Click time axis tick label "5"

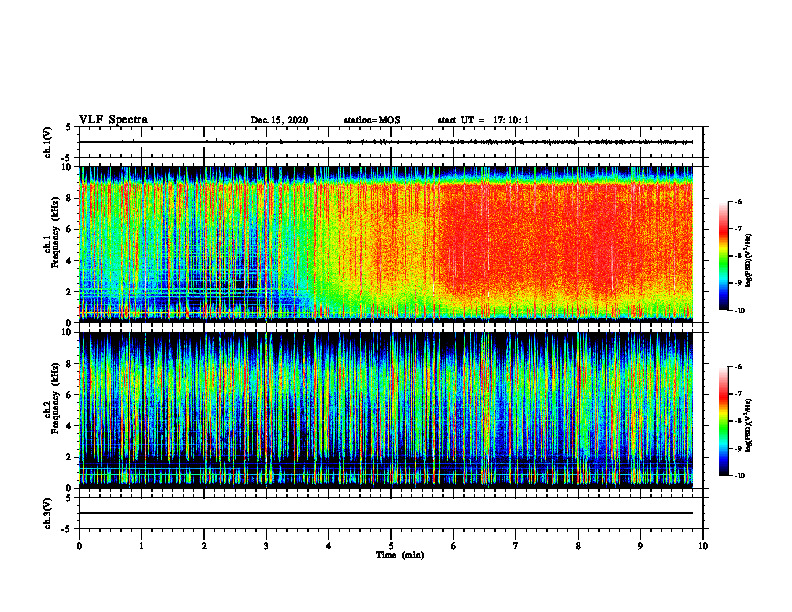click(x=391, y=546)
